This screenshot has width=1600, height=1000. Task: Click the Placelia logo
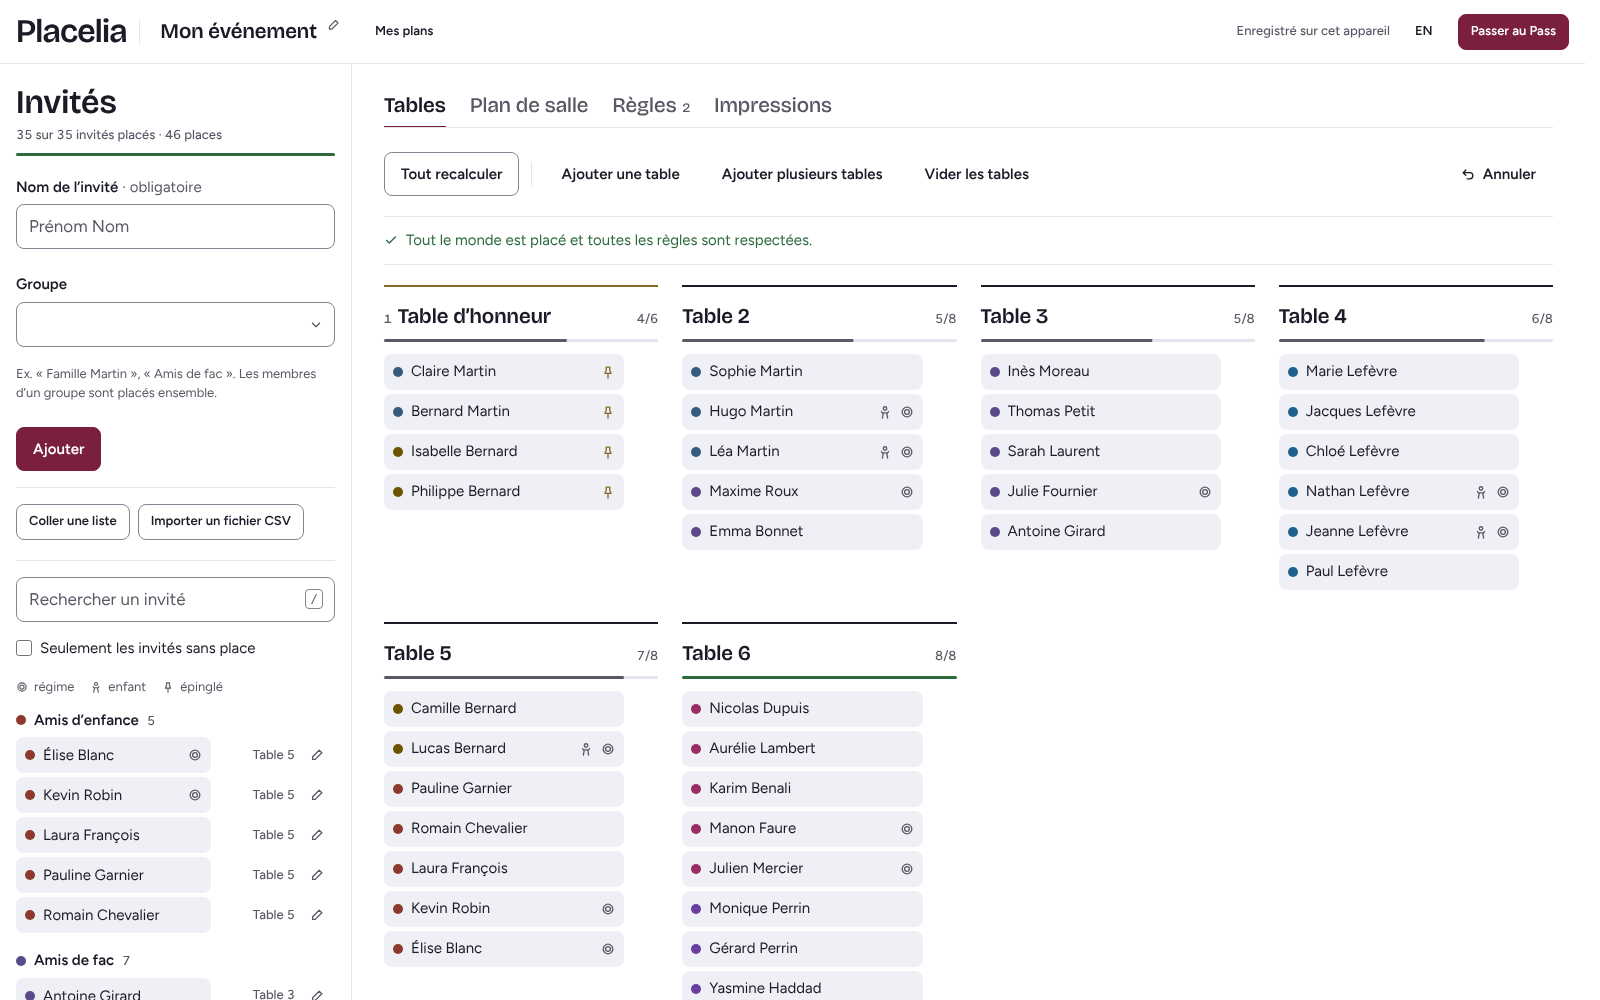72,31
